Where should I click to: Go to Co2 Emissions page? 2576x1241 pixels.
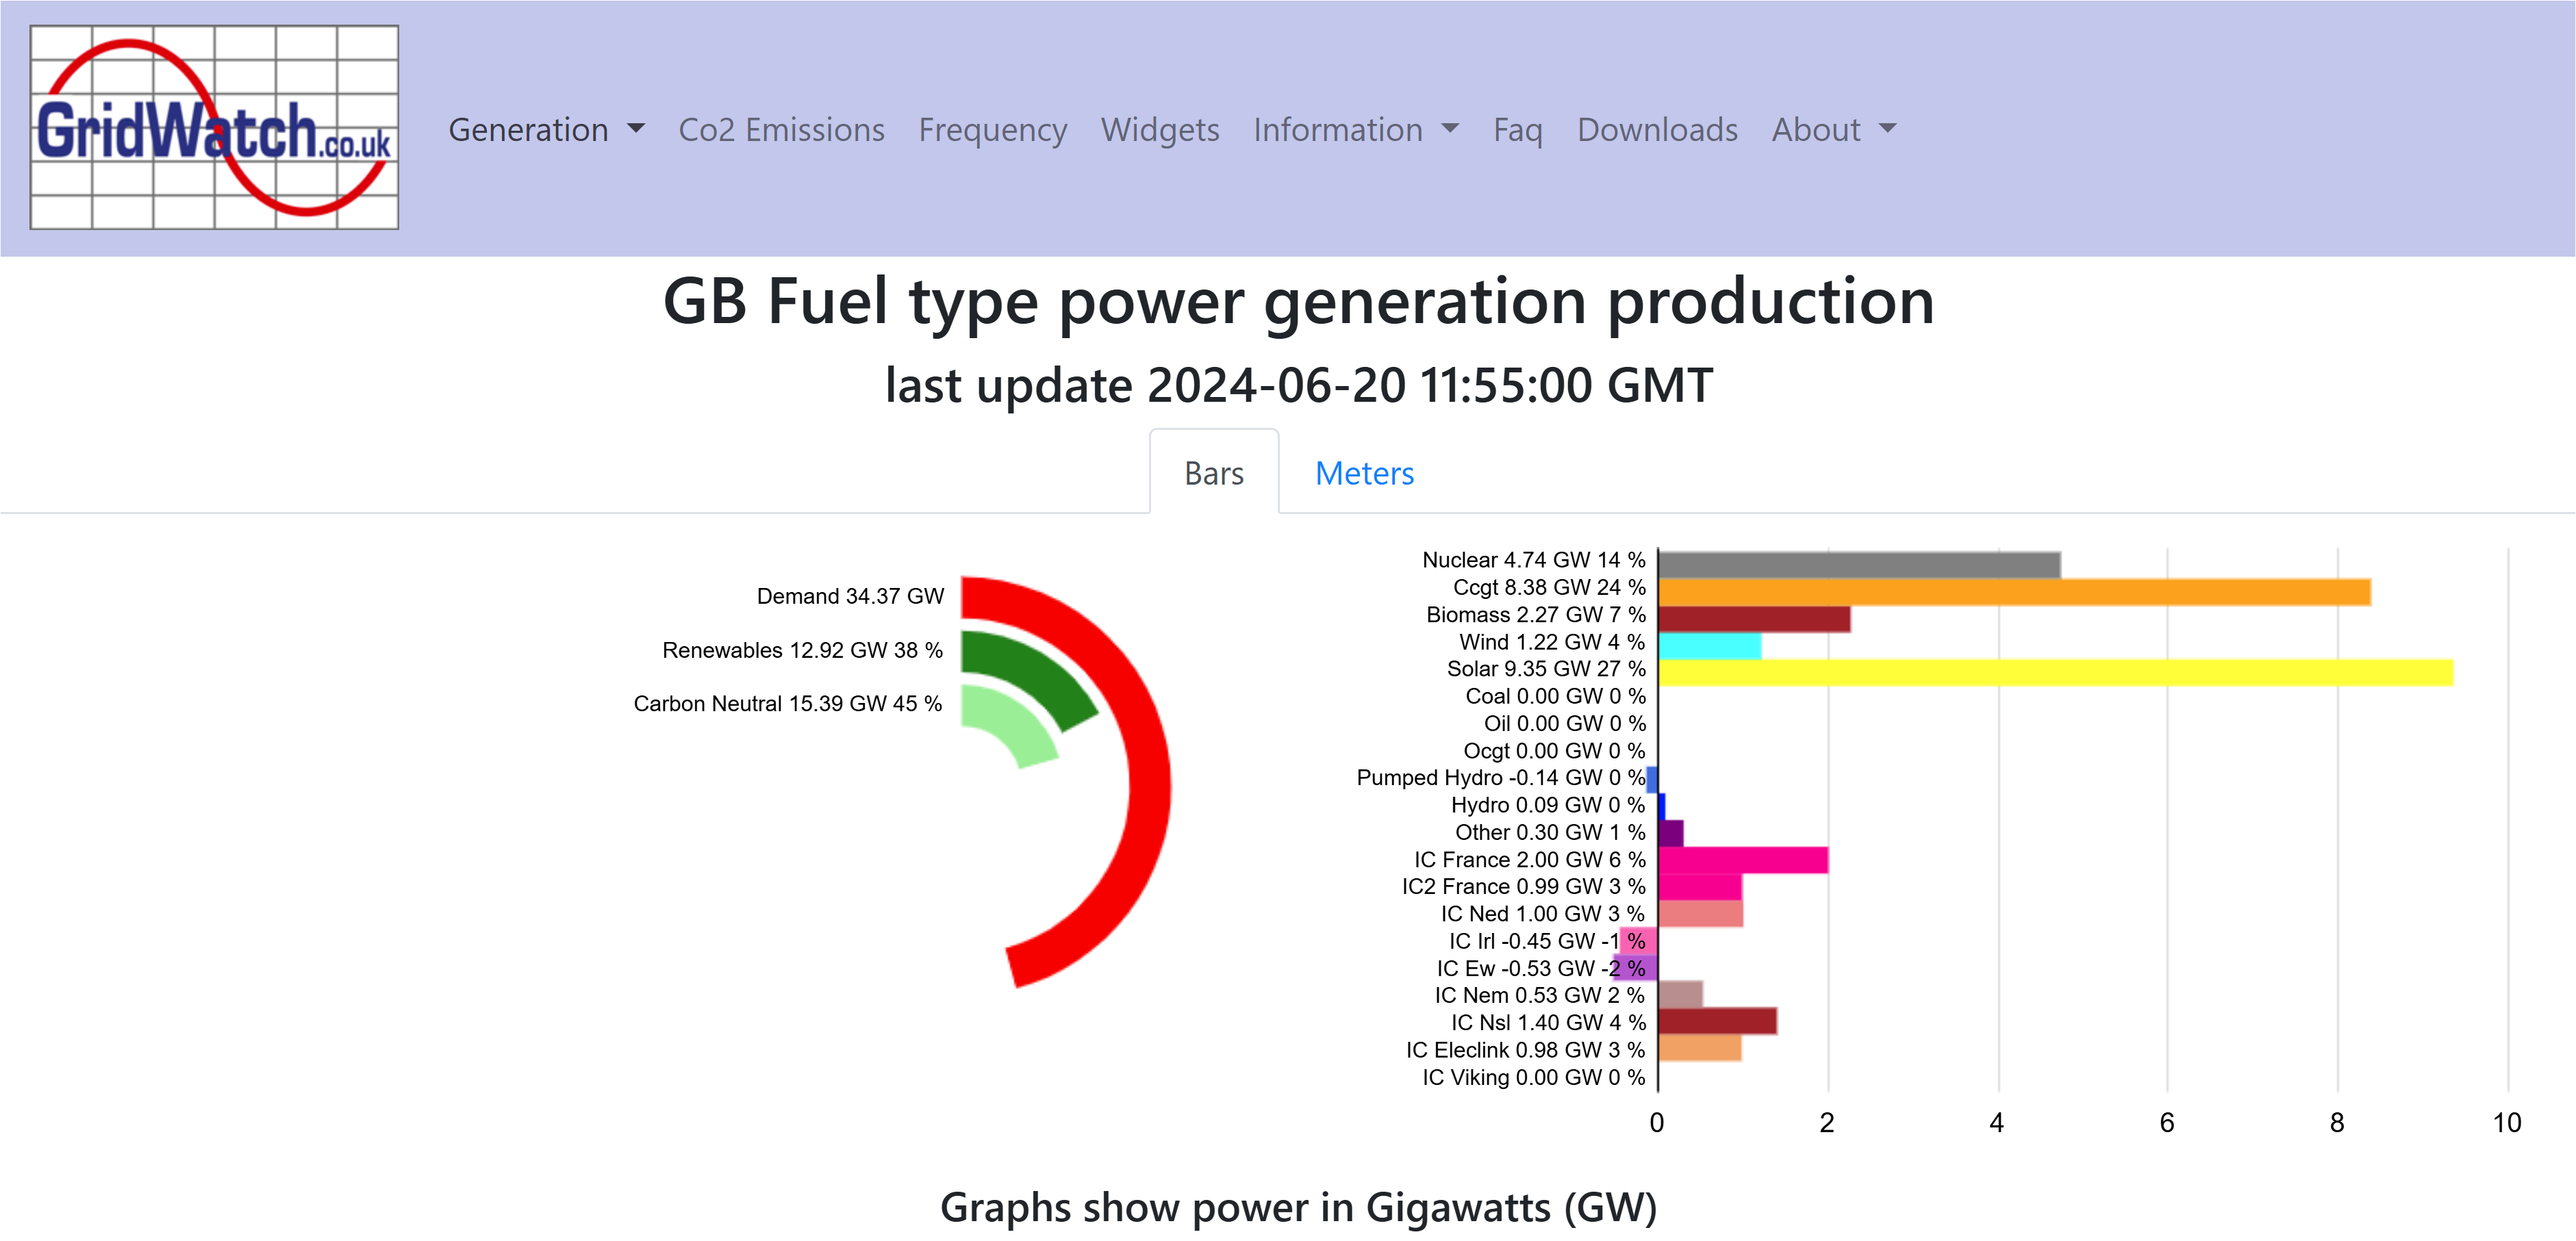[781, 130]
